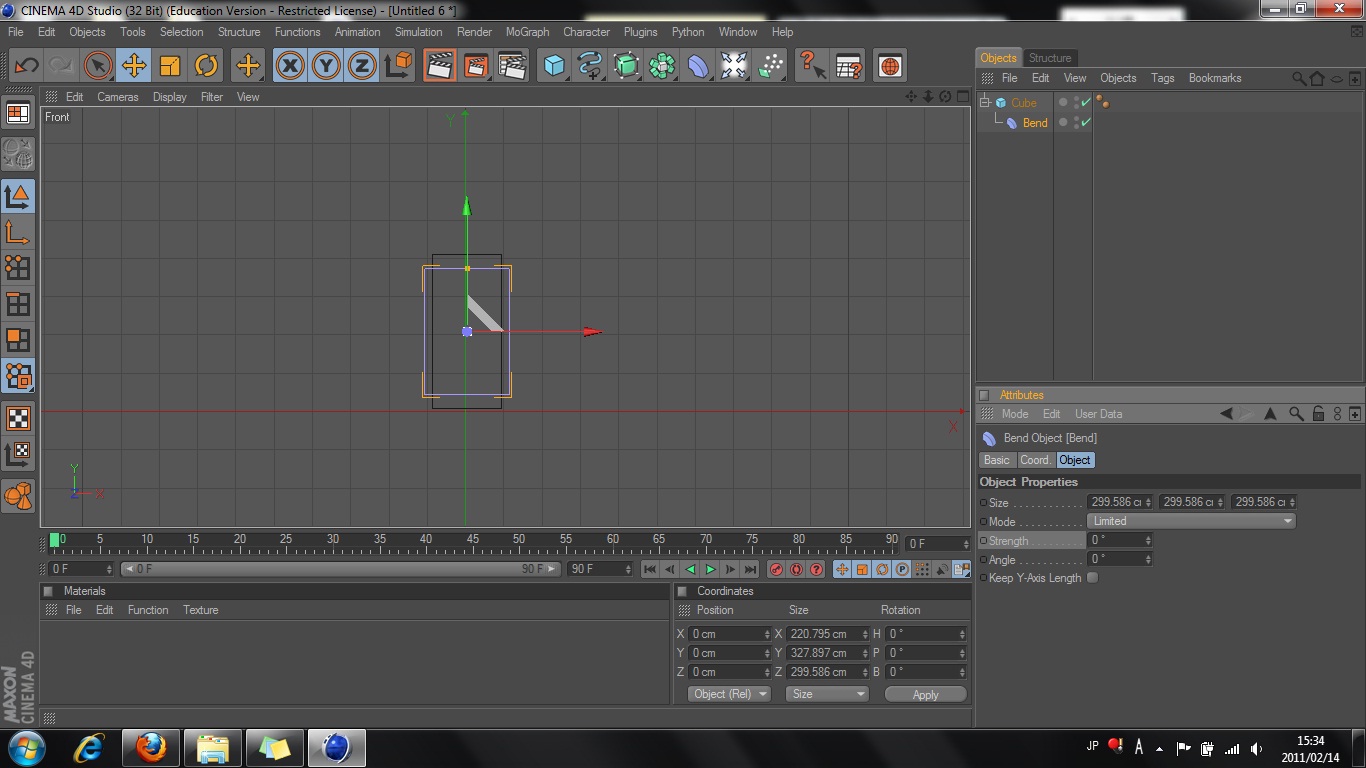Screen dimensions: 1366x768
Task: Open the viewport Cameras menu
Action: [118, 97]
